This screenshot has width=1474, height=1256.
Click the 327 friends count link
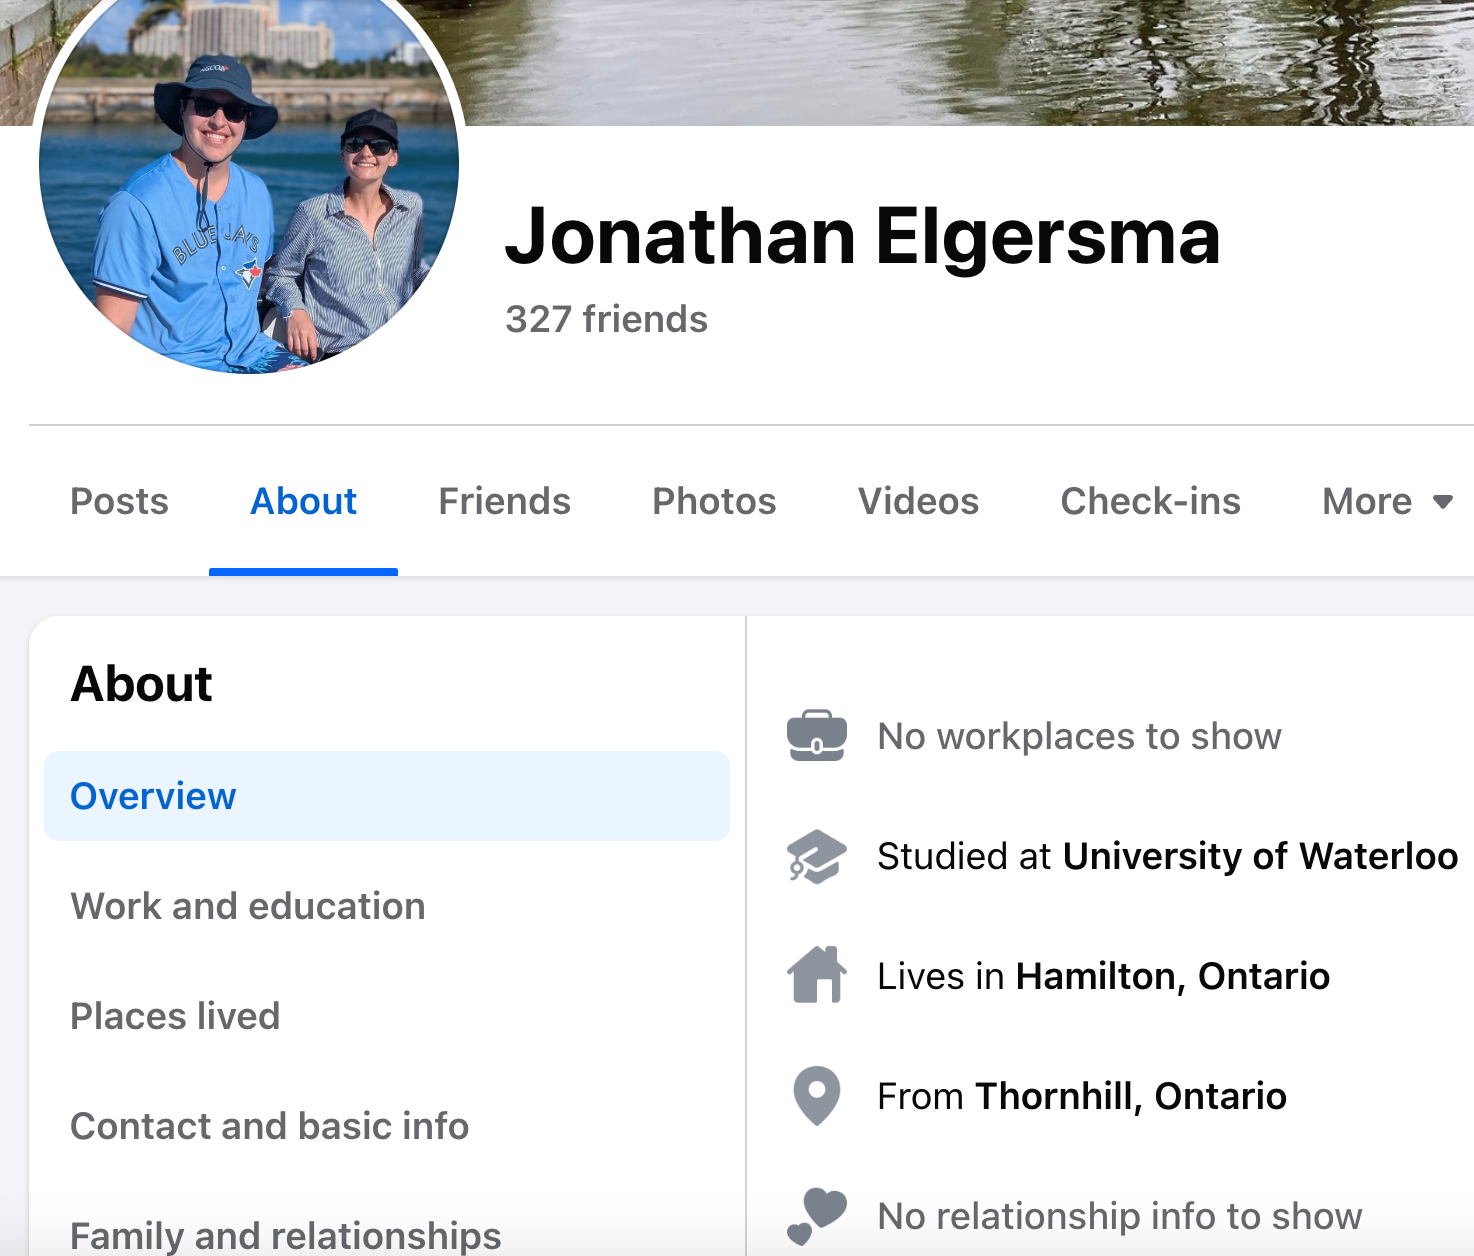pyautogui.click(x=606, y=319)
